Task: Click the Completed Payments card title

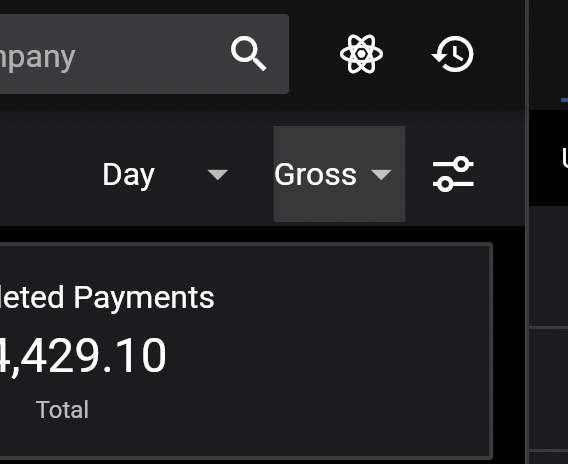Action: [x=107, y=298]
